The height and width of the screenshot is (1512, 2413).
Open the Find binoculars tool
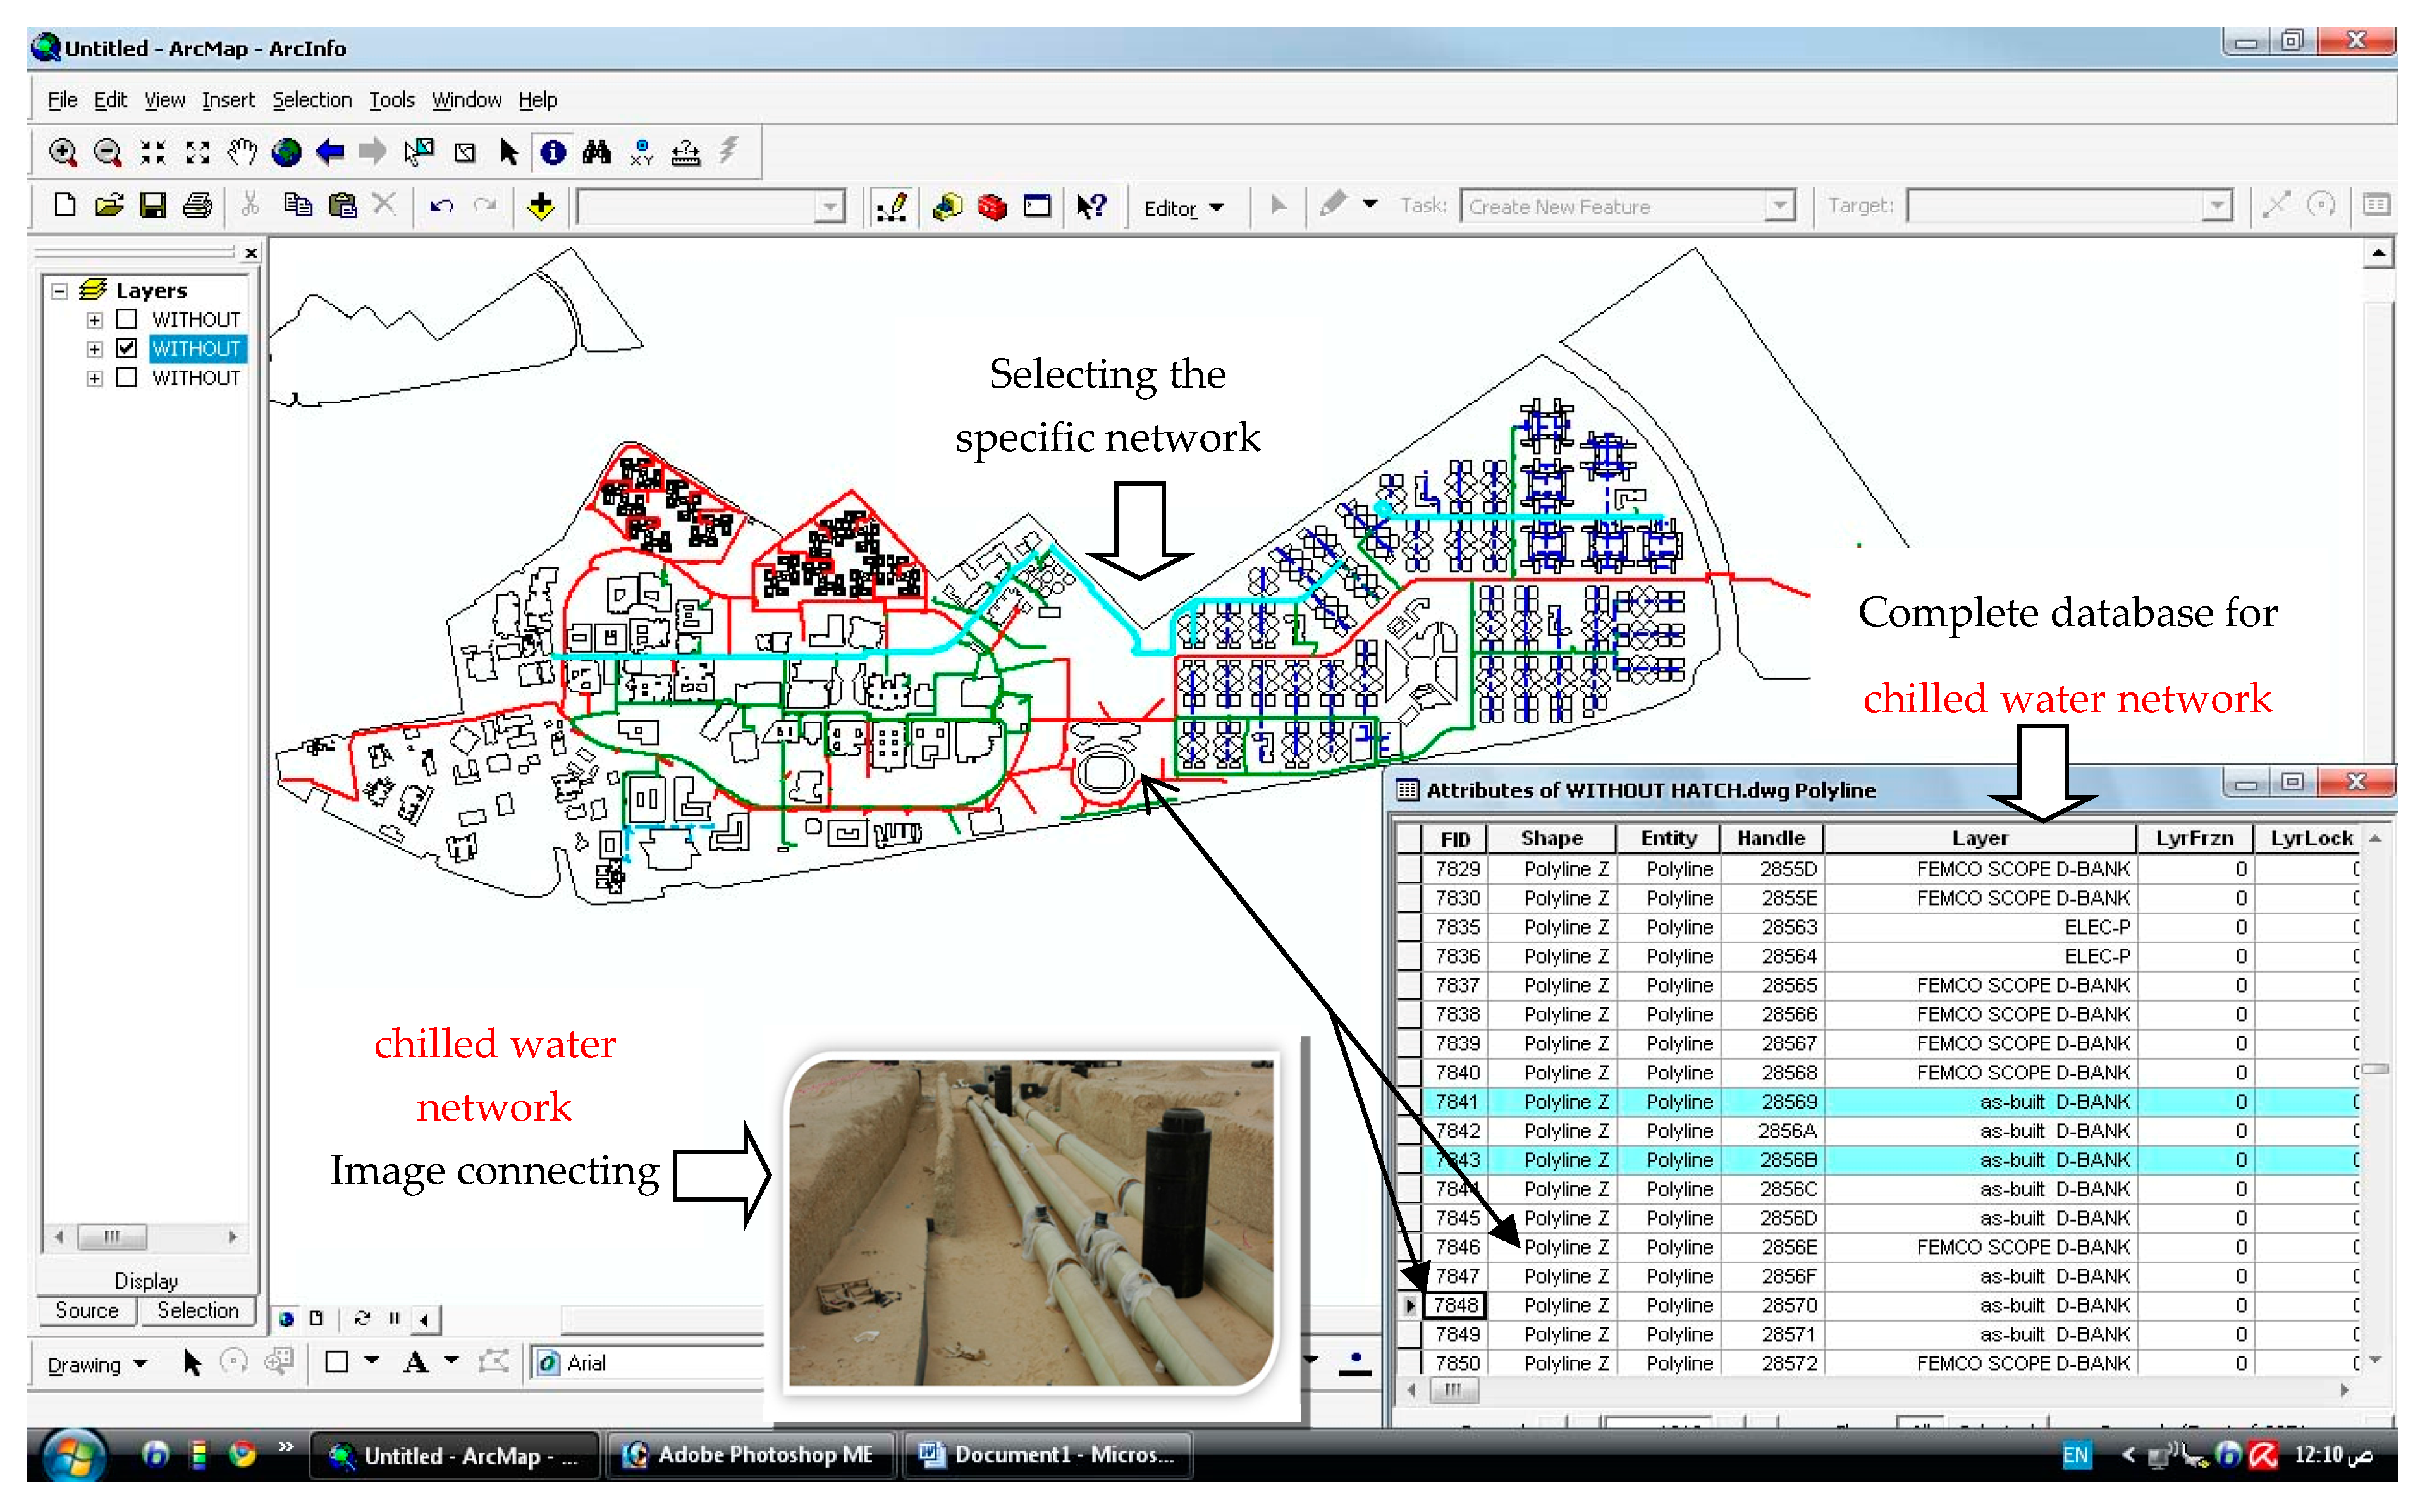pyautogui.click(x=597, y=152)
